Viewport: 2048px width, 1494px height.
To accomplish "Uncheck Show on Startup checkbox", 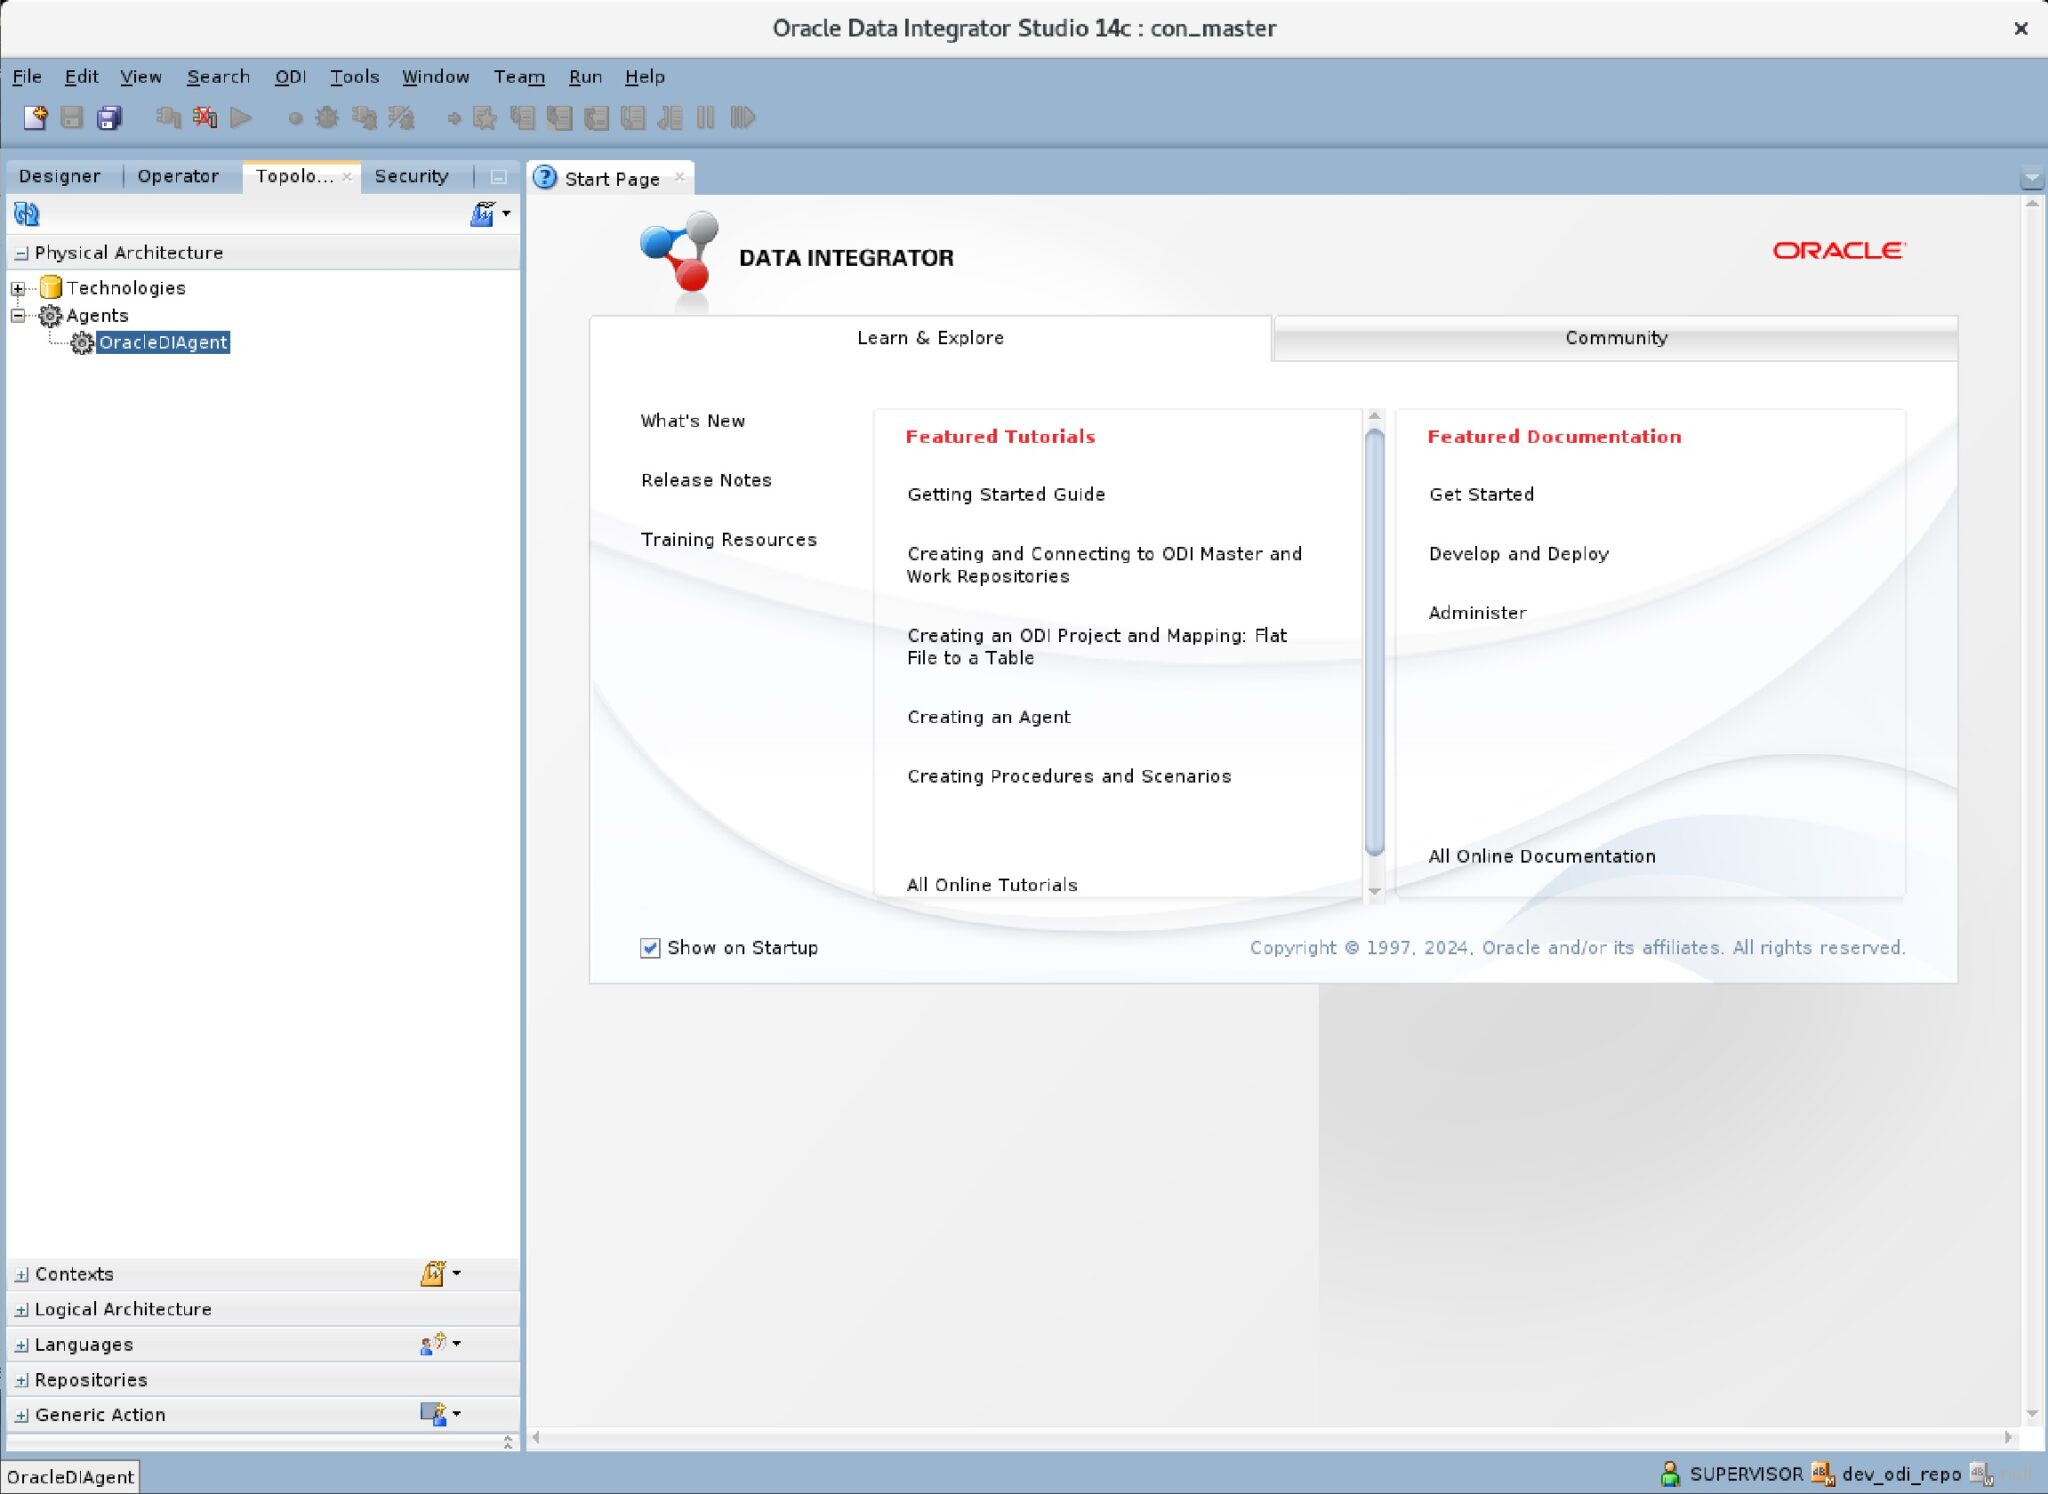I will click(x=650, y=947).
